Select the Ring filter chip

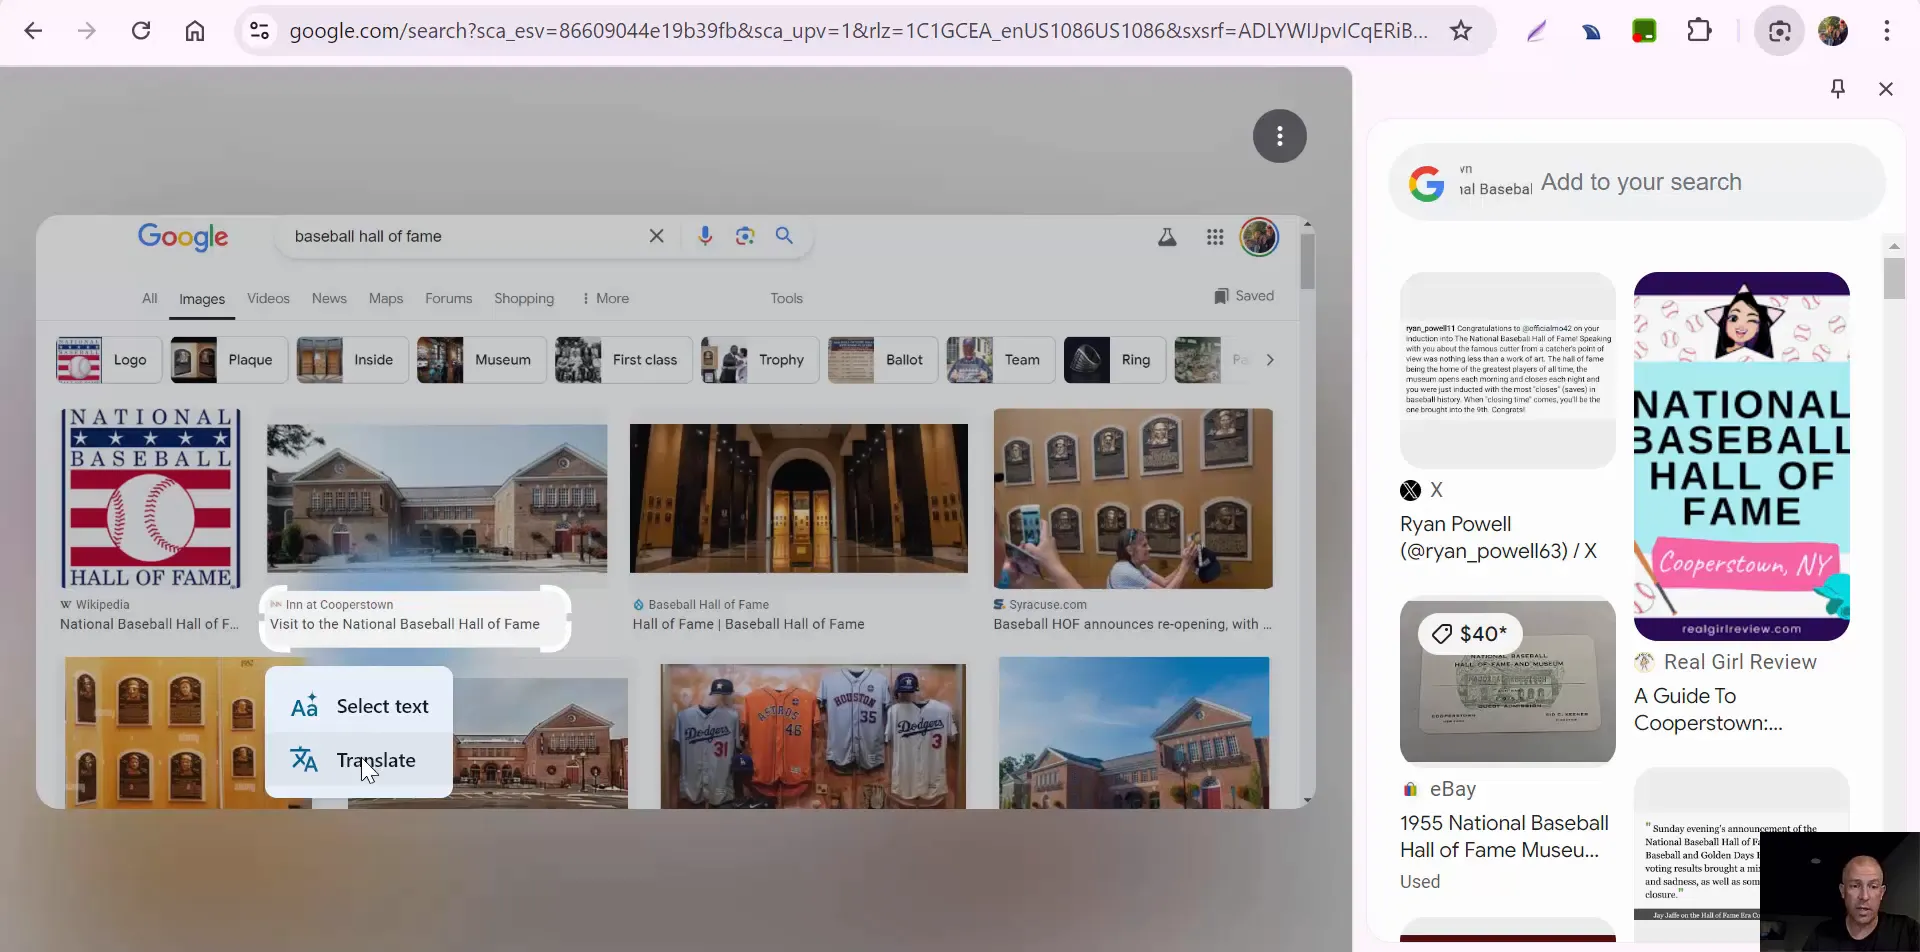[1114, 360]
